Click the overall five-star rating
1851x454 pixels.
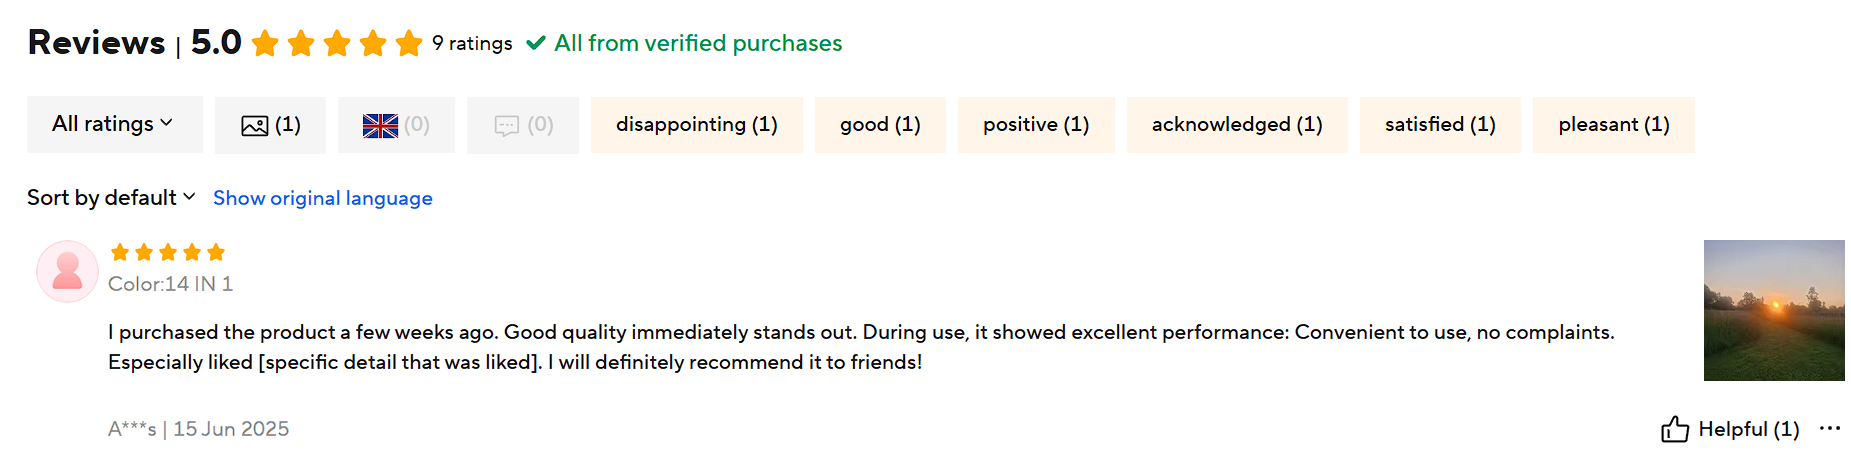pyautogui.click(x=337, y=43)
